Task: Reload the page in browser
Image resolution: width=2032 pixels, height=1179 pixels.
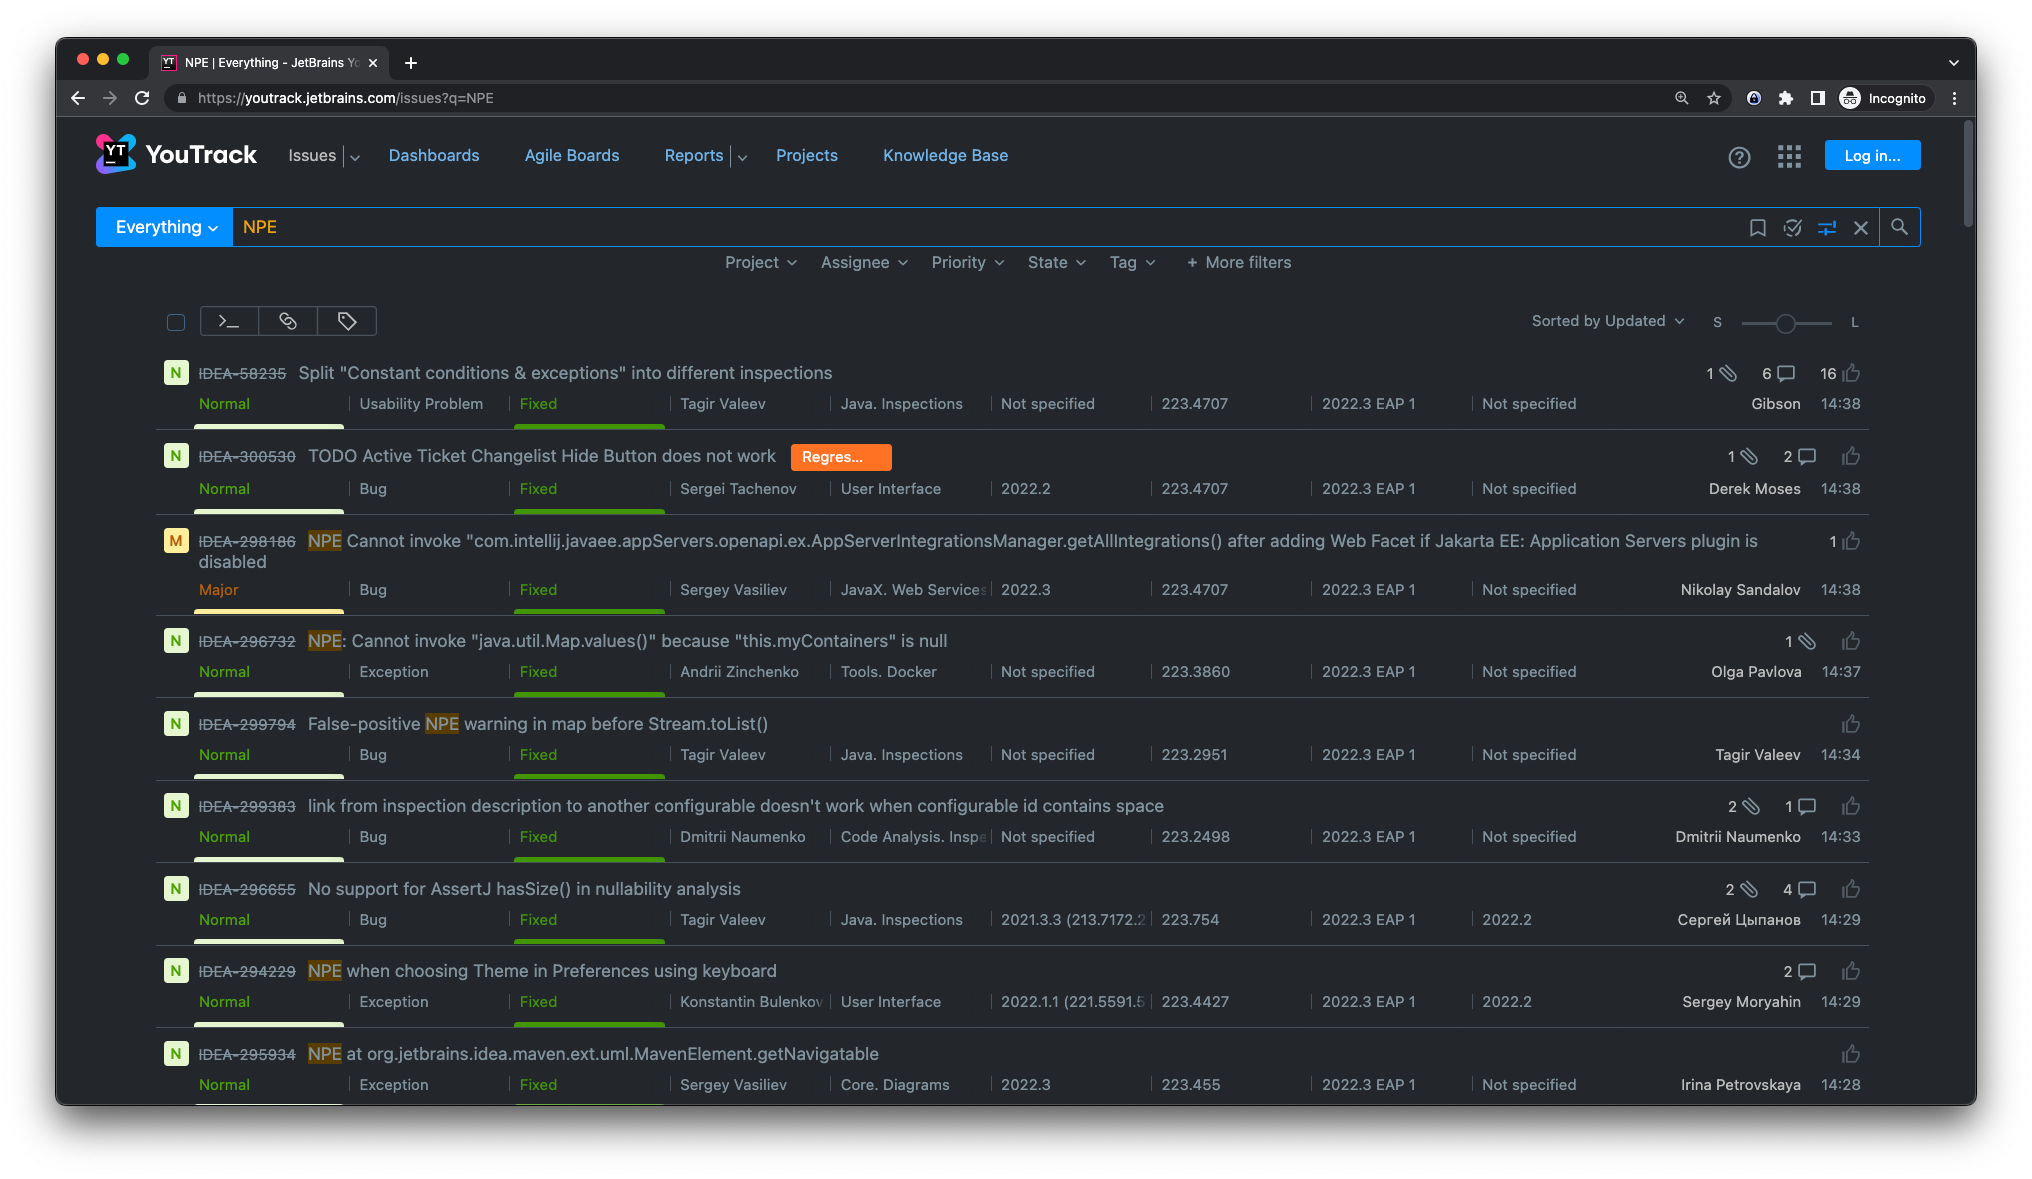Action: [x=142, y=98]
